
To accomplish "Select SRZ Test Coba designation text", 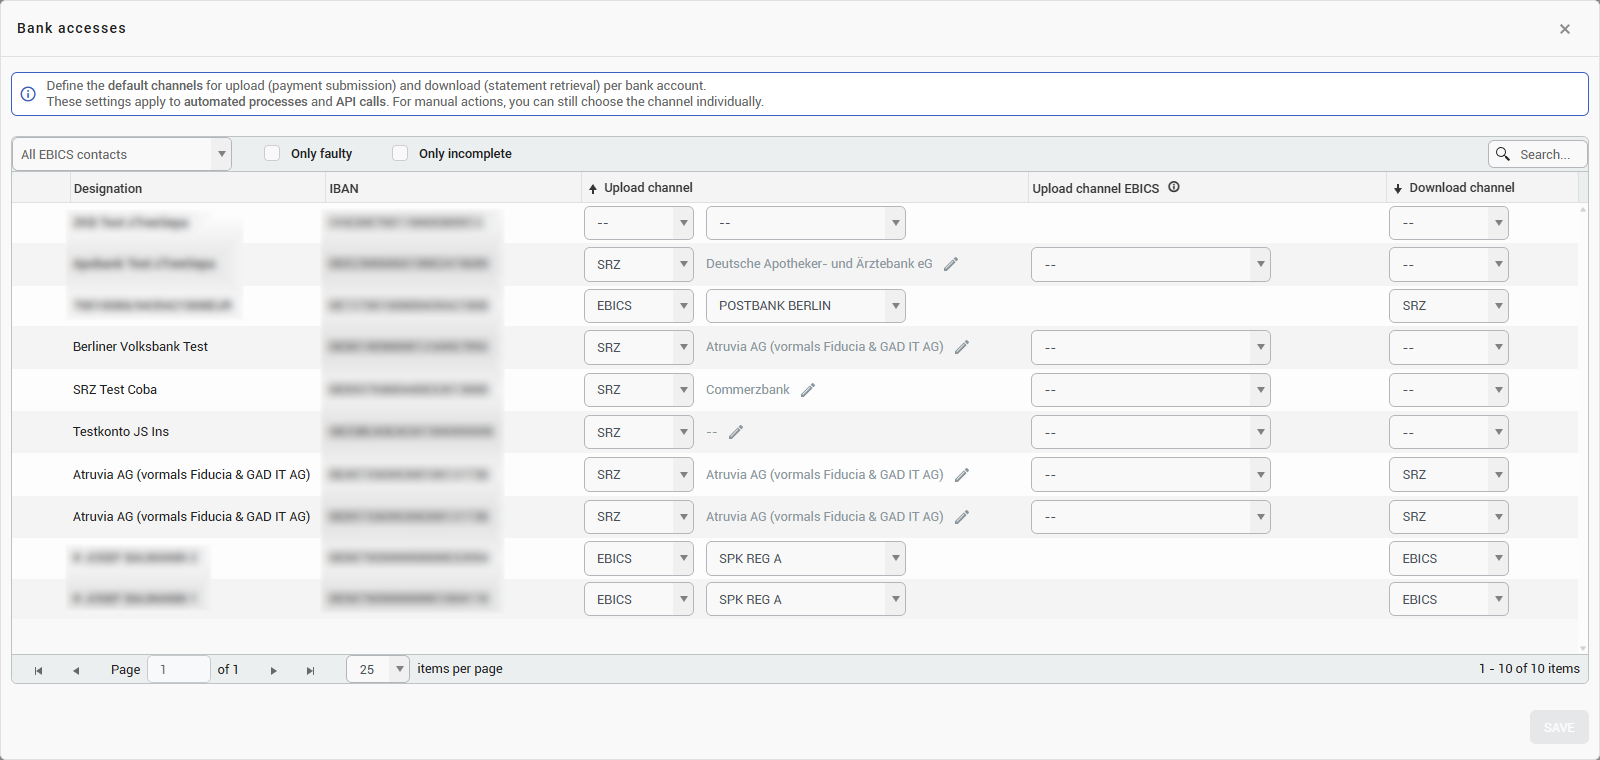I will pyautogui.click(x=115, y=390).
